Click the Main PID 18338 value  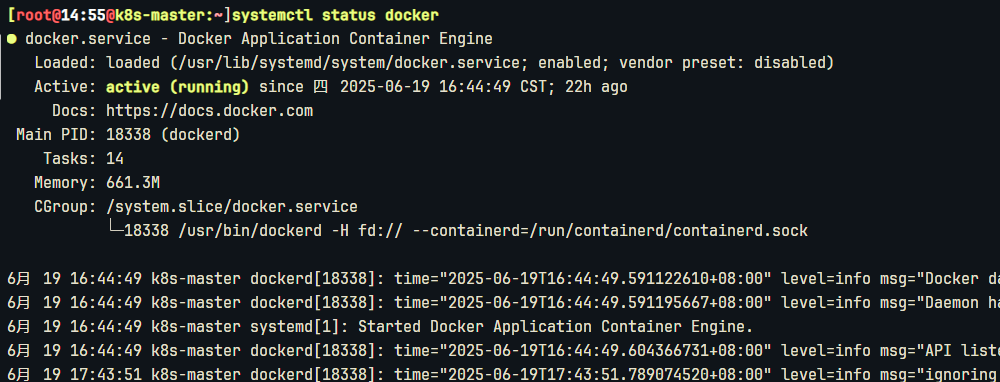(172, 135)
